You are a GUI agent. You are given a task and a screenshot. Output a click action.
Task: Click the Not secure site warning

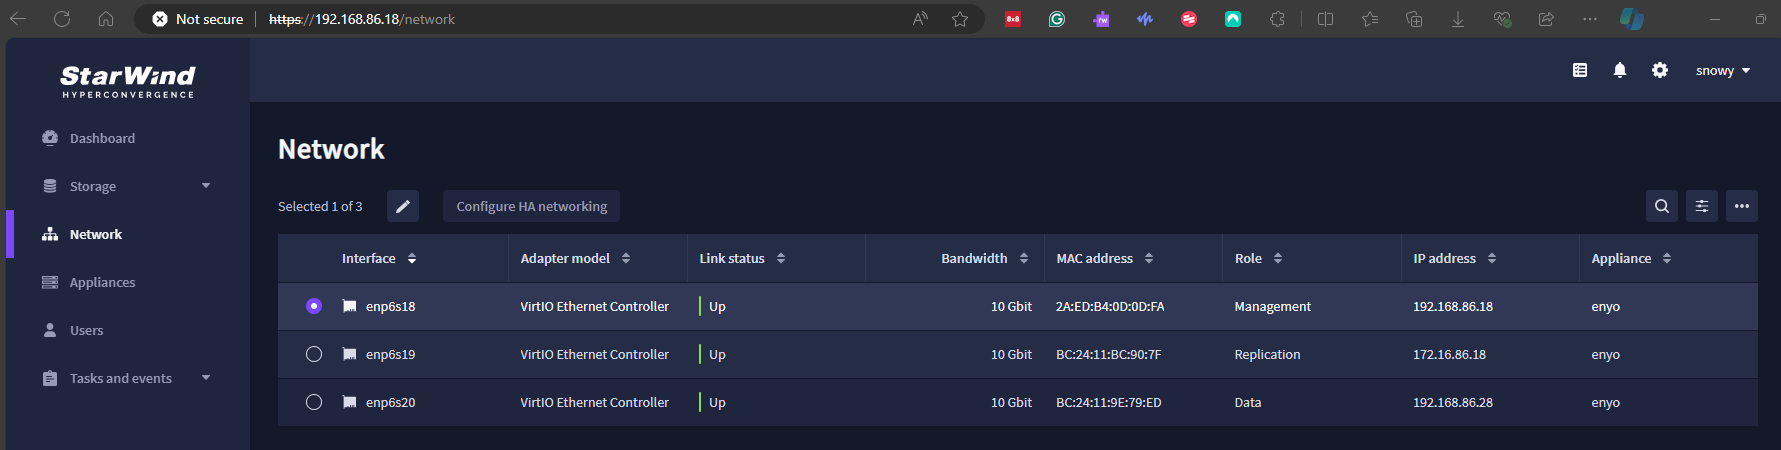click(x=198, y=19)
